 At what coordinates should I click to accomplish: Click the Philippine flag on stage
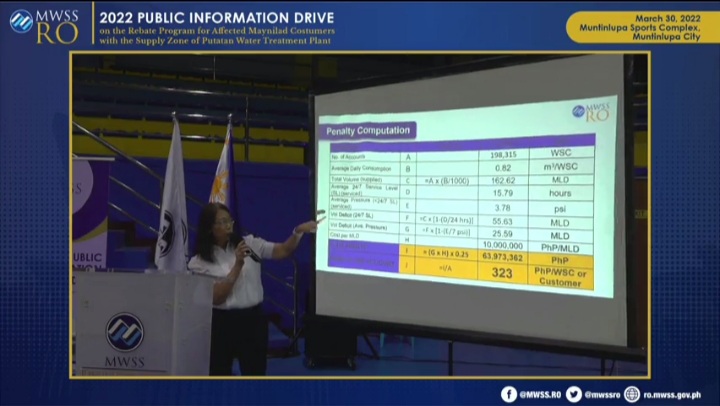click(223, 175)
